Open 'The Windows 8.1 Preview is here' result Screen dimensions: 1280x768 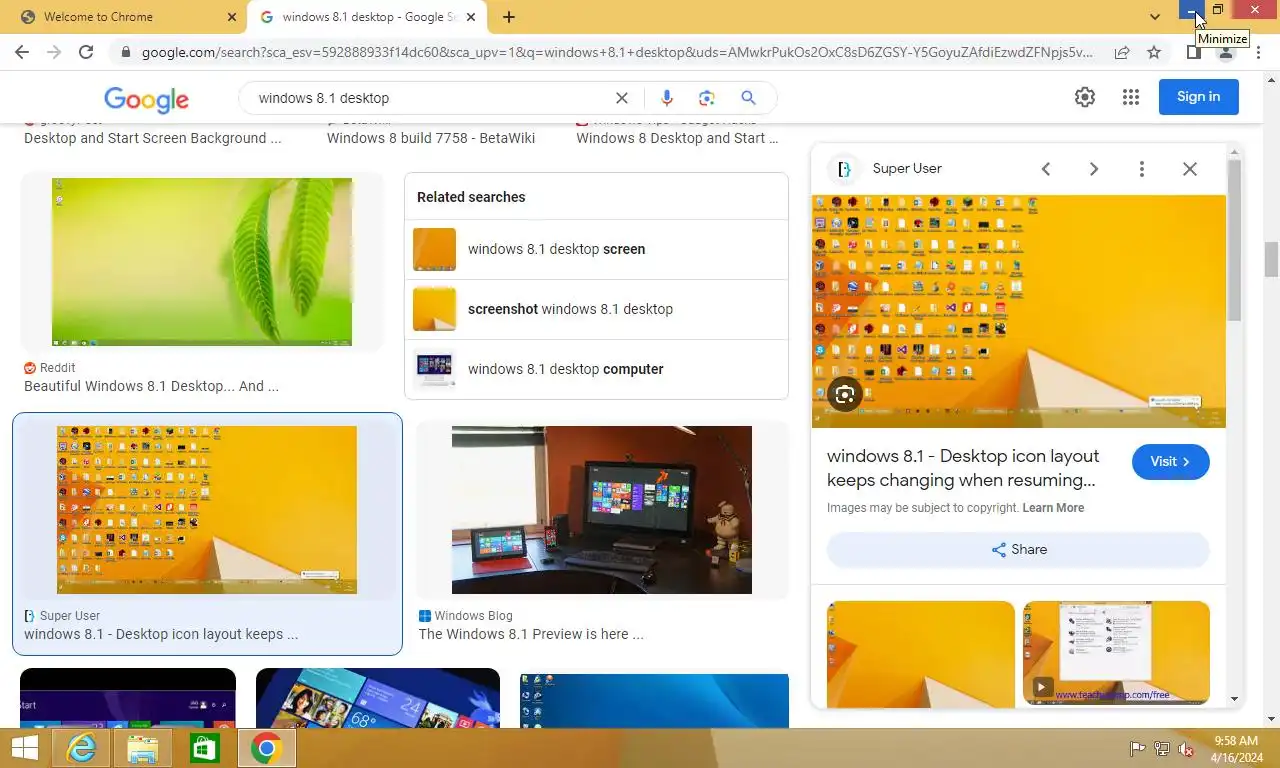point(531,634)
